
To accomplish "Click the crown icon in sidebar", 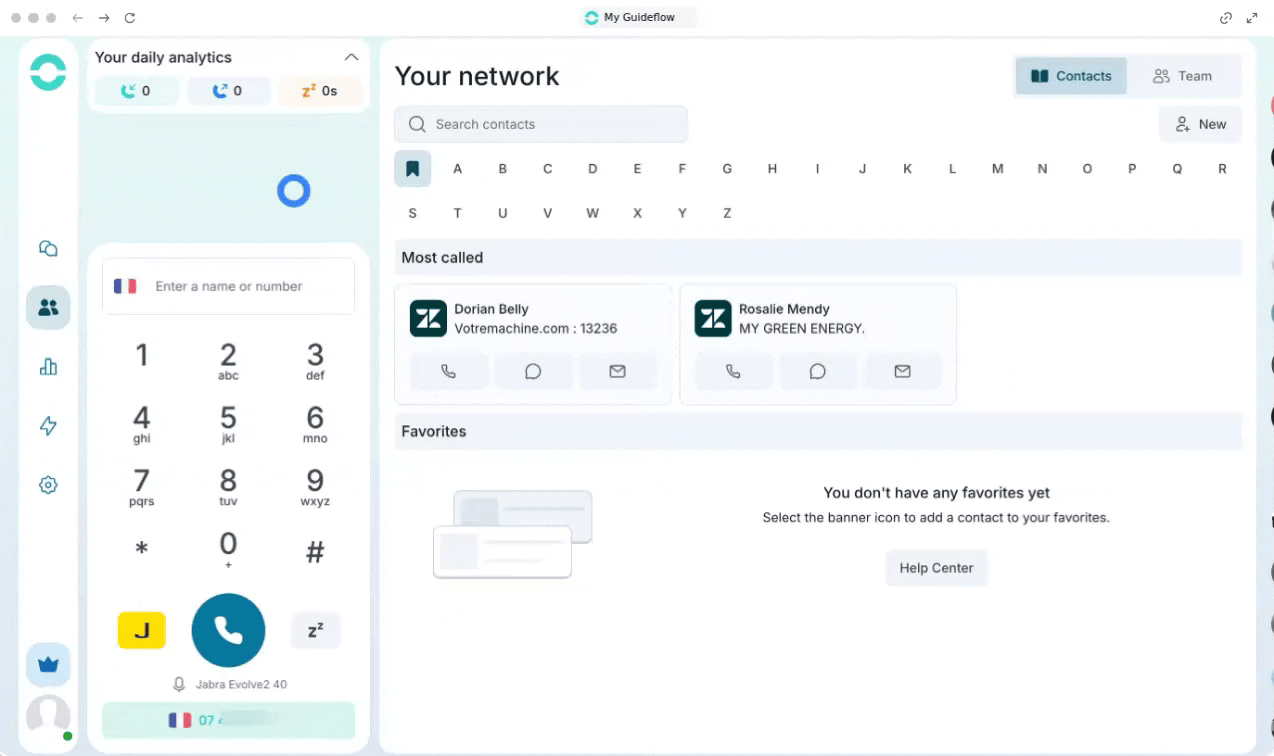I will (x=48, y=664).
